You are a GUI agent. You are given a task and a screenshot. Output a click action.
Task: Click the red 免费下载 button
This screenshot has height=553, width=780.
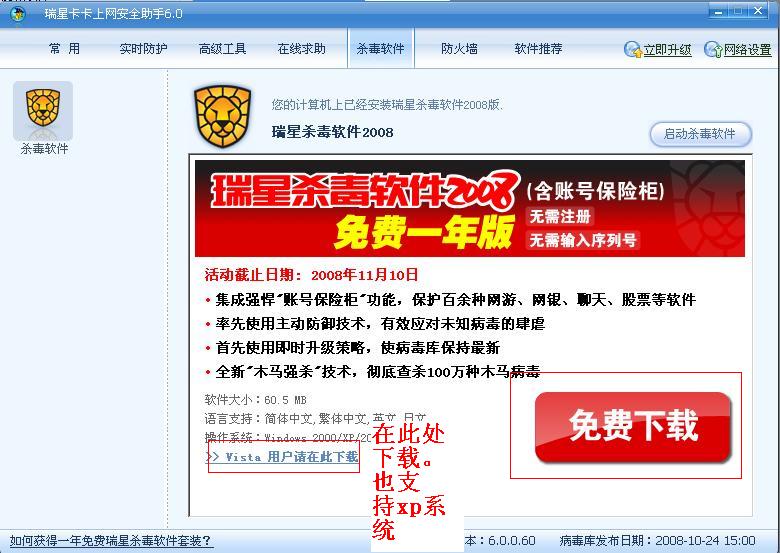tap(633, 427)
